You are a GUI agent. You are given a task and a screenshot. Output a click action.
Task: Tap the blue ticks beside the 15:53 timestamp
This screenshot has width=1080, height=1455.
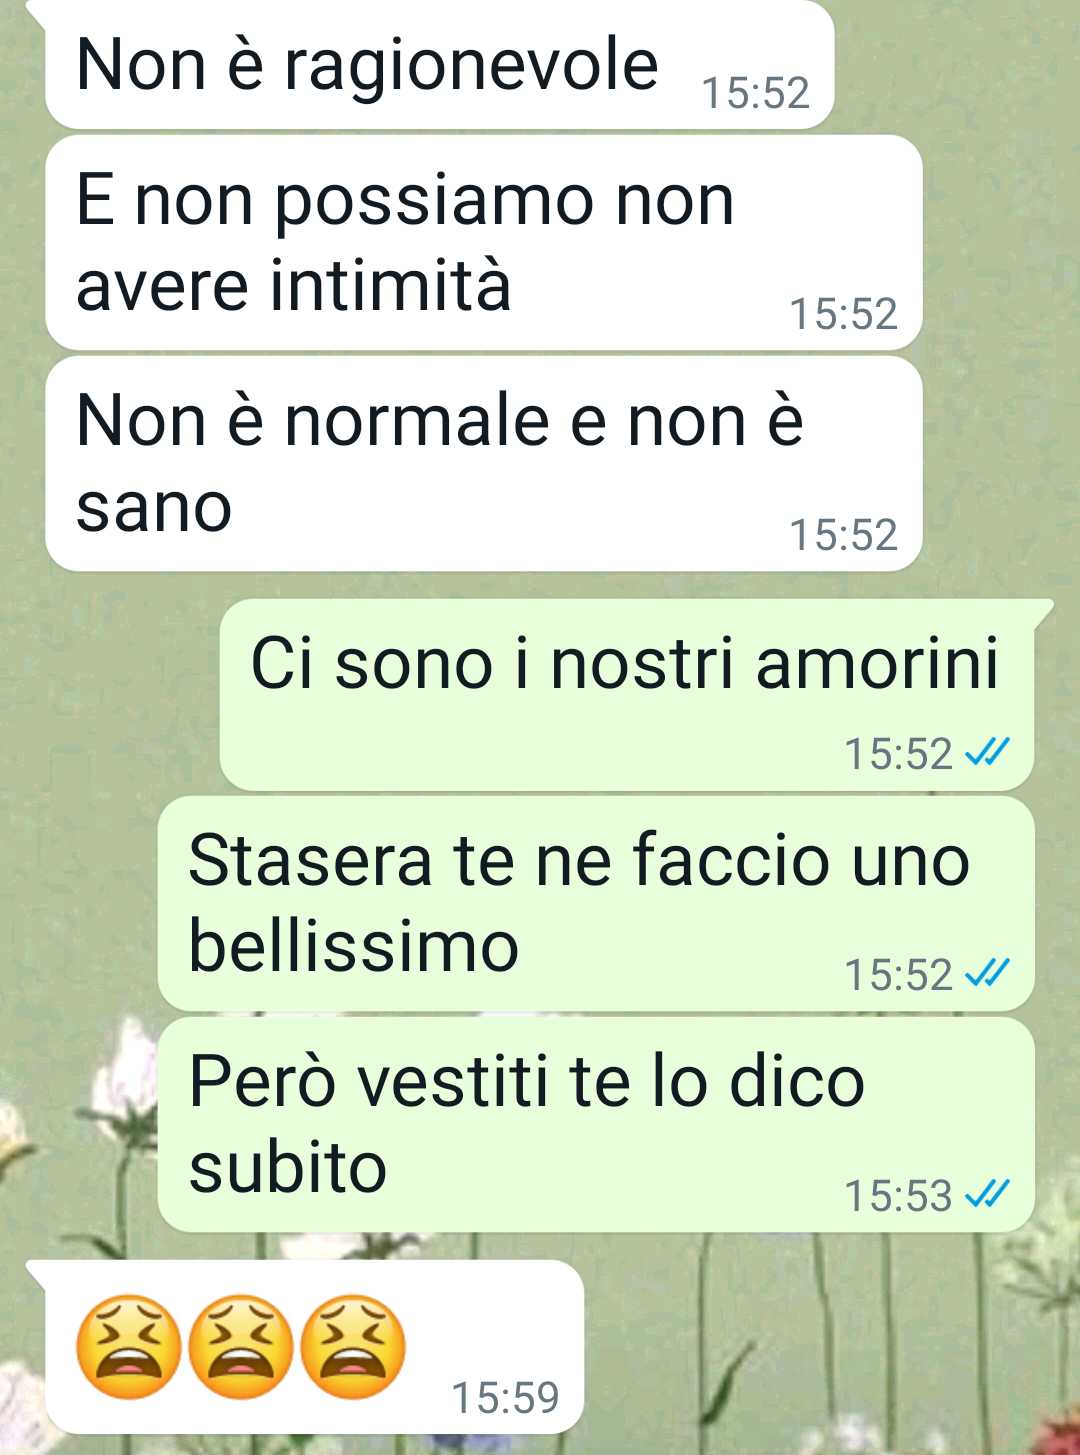(987, 1195)
